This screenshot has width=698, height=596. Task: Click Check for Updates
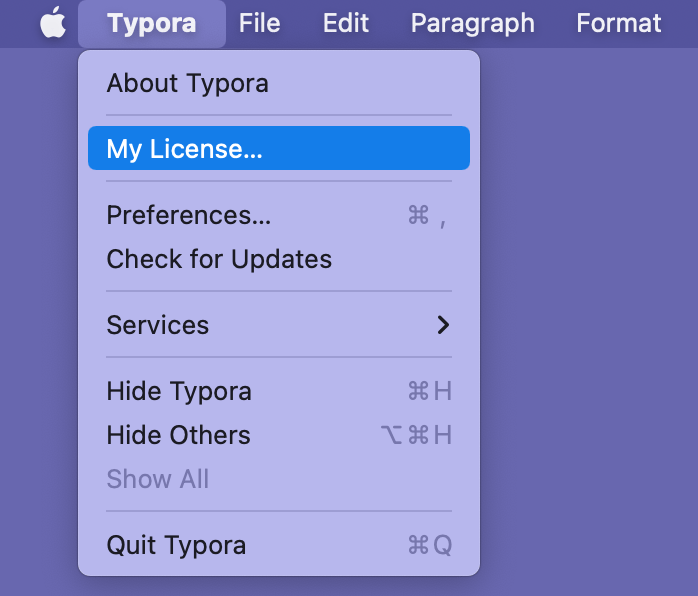219,259
